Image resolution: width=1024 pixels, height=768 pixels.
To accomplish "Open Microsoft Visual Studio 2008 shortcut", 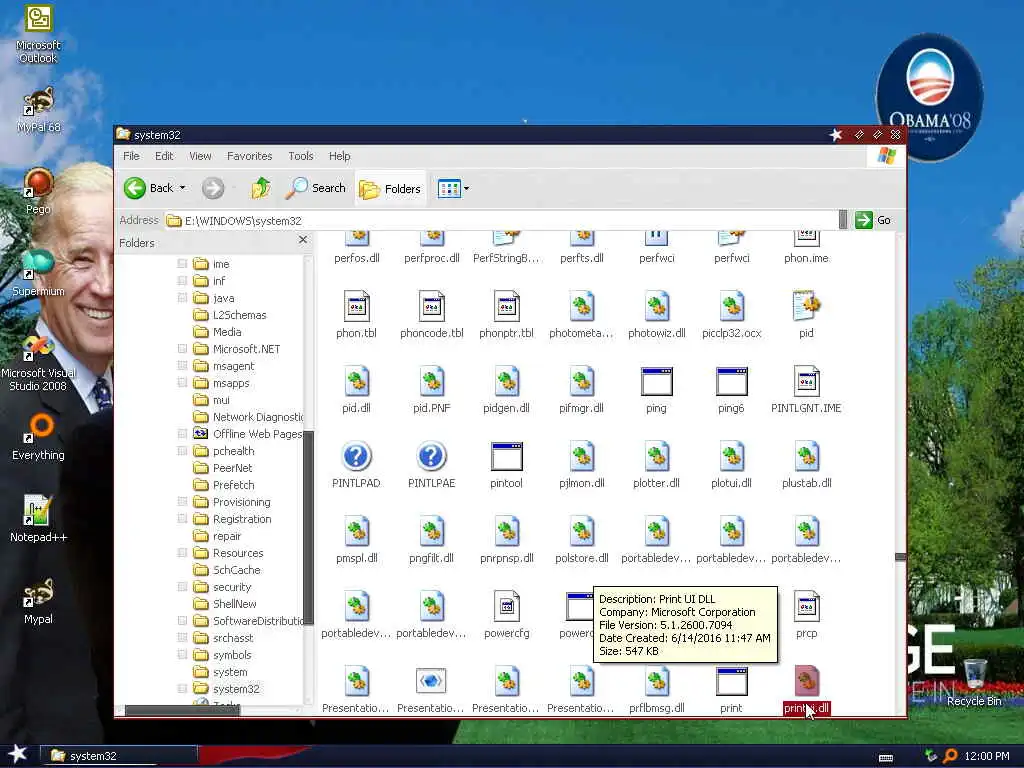I will [38, 363].
